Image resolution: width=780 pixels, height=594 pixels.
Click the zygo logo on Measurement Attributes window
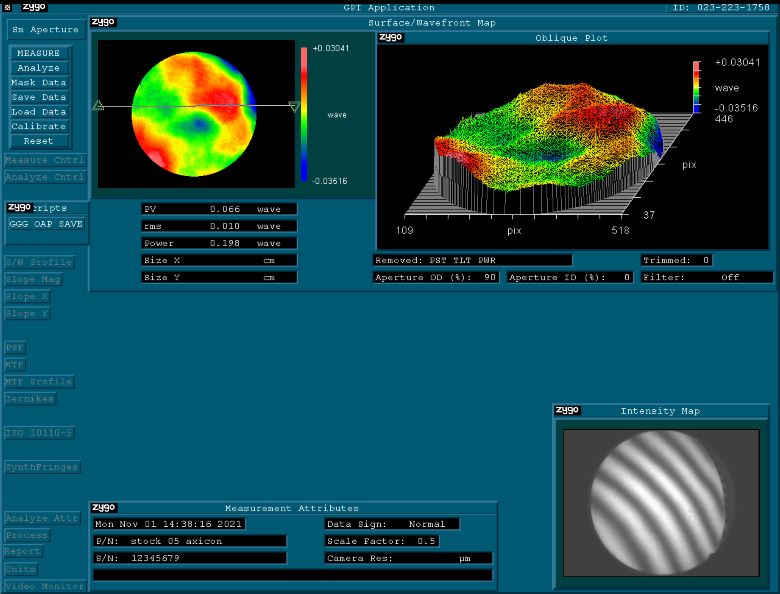(103, 507)
